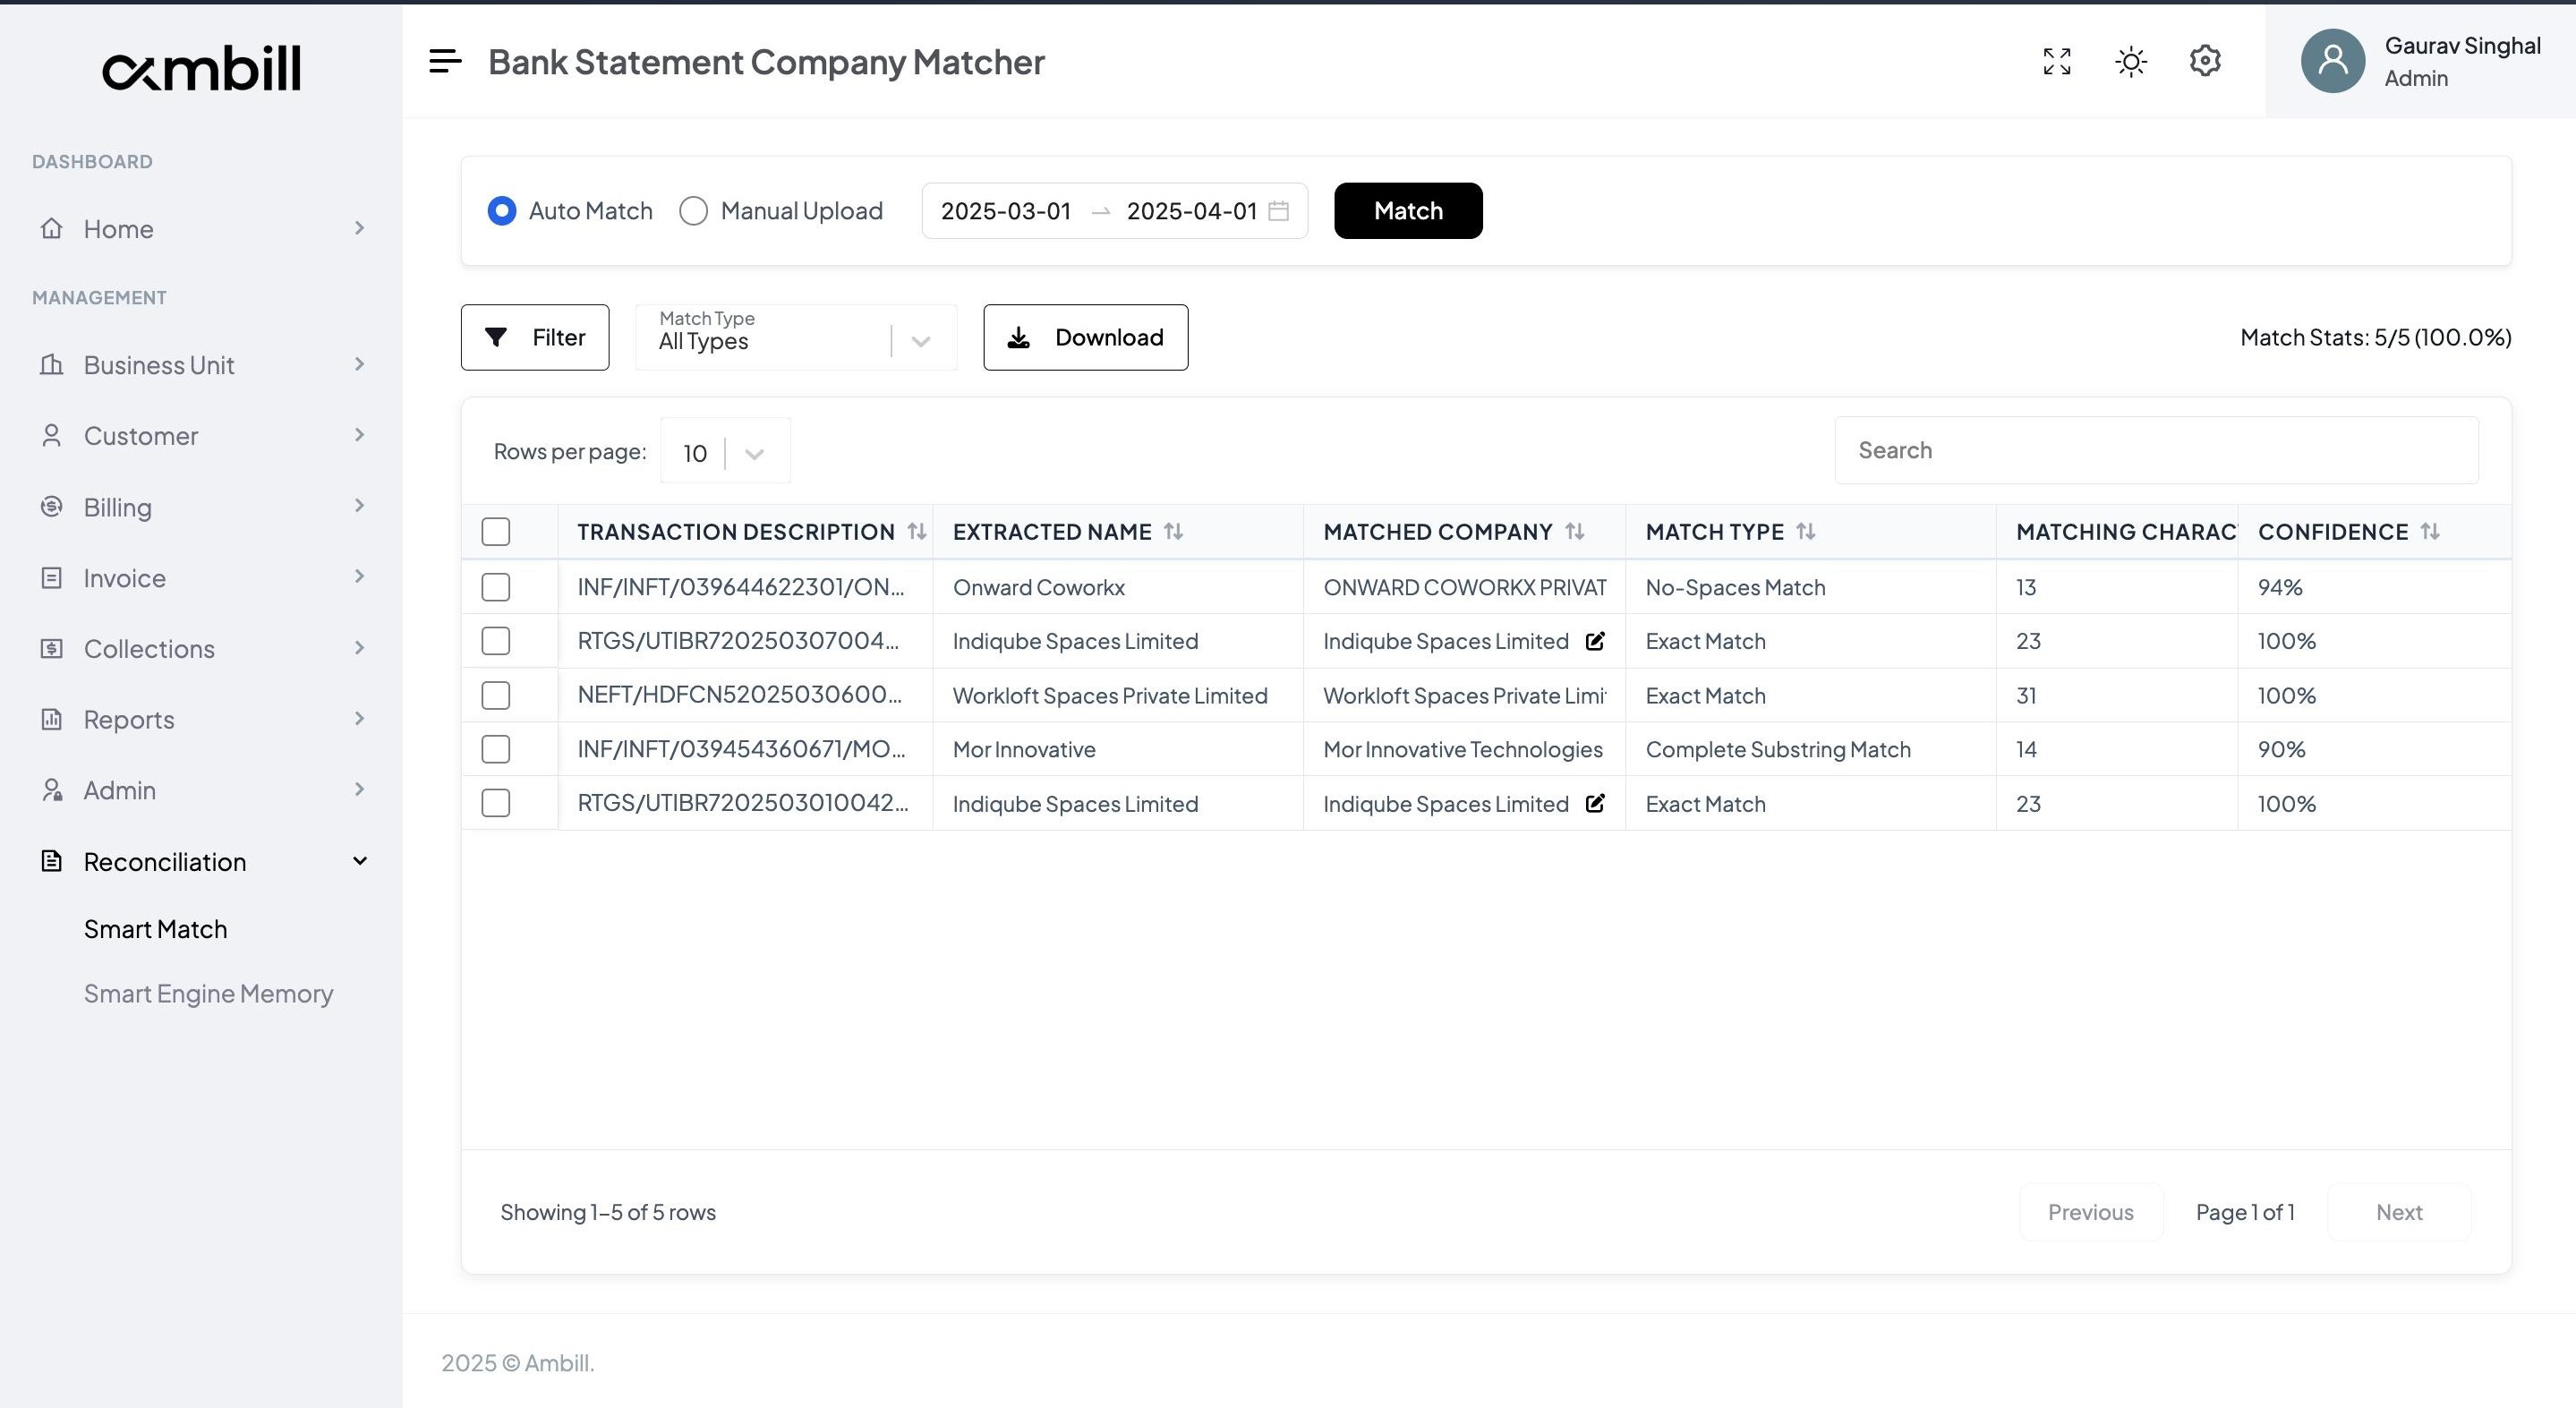Click the end date 2025-04-01 field
2576x1408 pixels.
[x=1192, y=211]
